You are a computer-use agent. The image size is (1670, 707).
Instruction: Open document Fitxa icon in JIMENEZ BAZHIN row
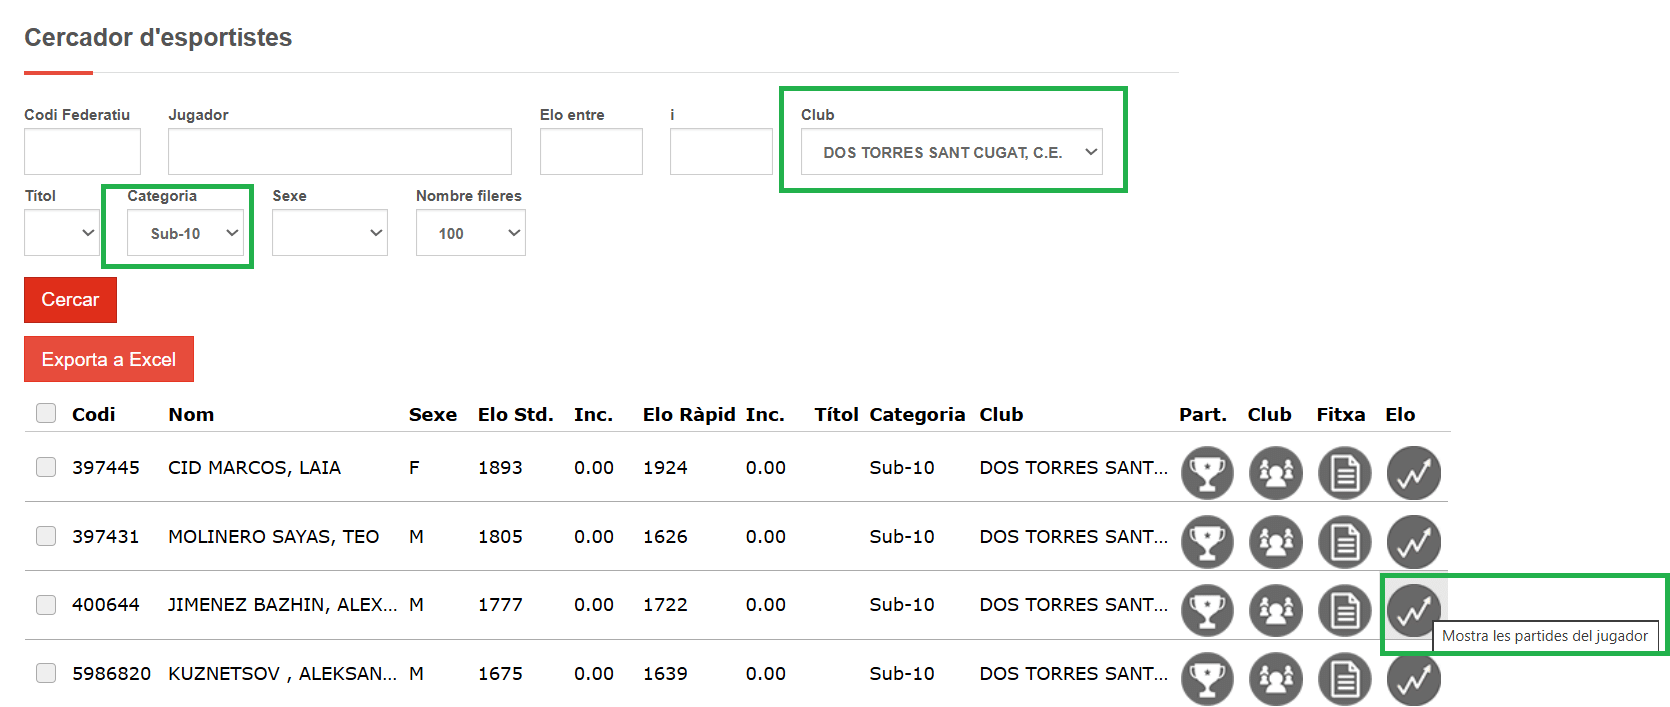pos(1345,610)
